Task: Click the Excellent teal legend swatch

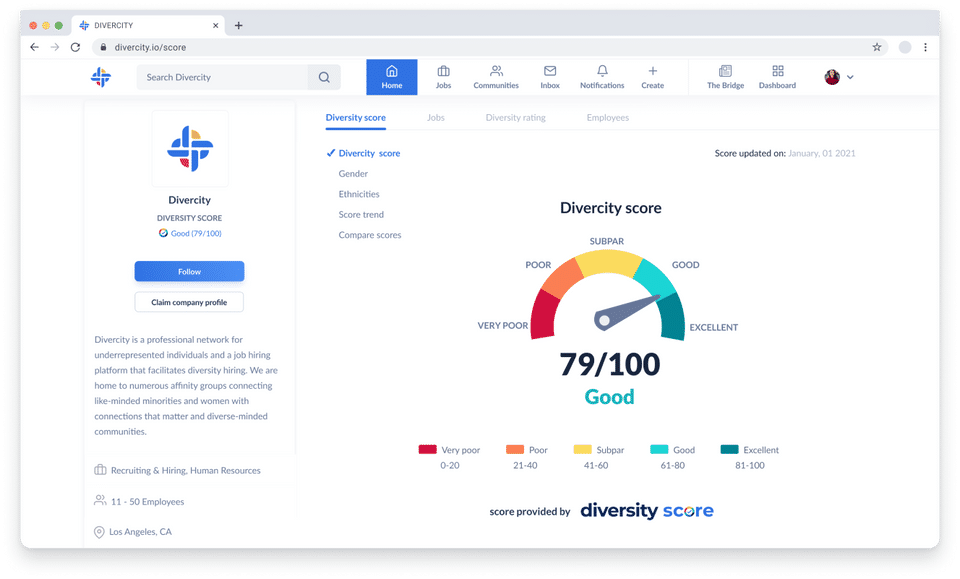Action: tap(730, 449)
